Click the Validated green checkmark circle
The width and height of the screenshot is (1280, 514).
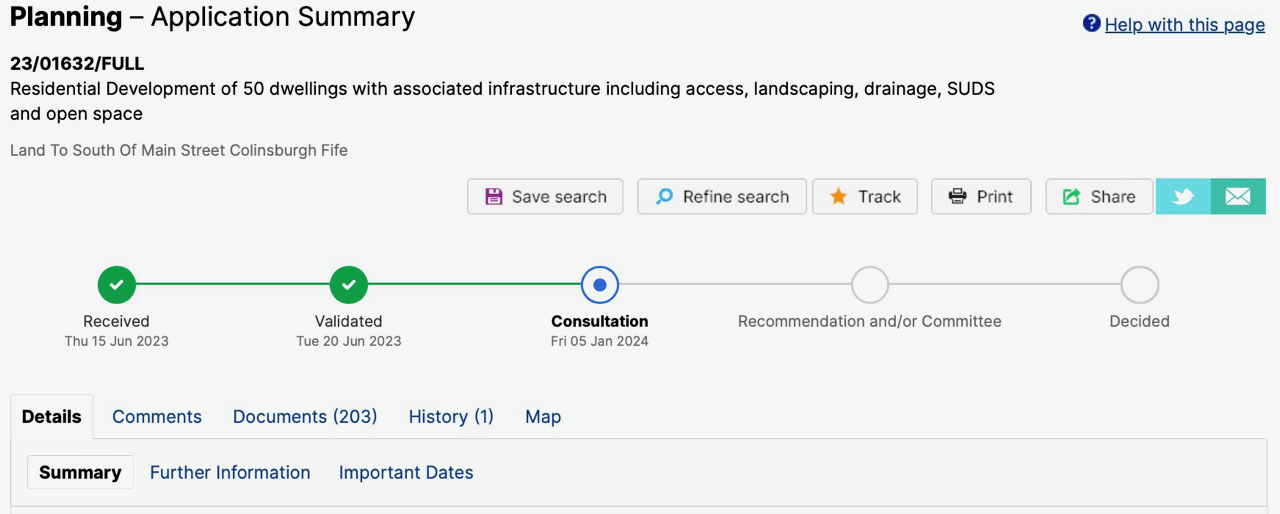tap(349, 285)
